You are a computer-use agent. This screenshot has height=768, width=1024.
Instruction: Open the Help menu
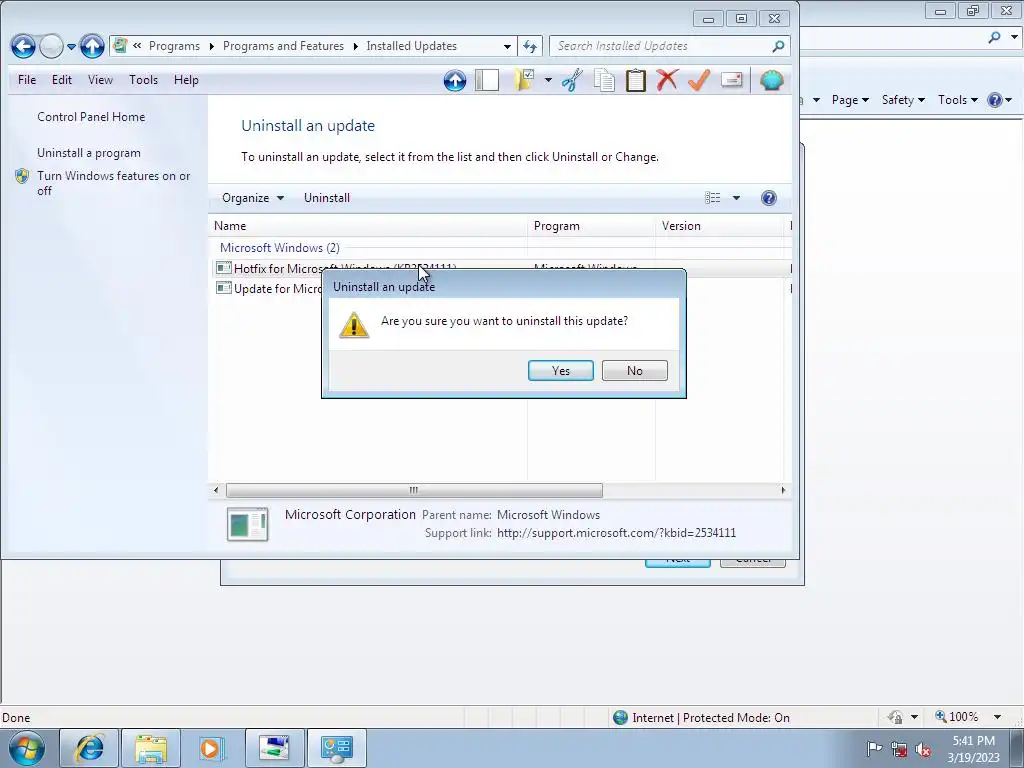(x=186, y=80)
